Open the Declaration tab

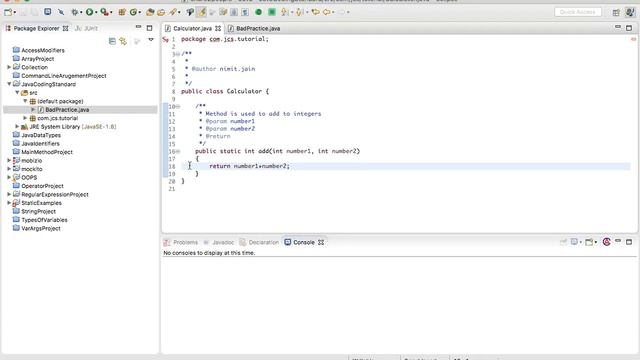click(260, 242)
